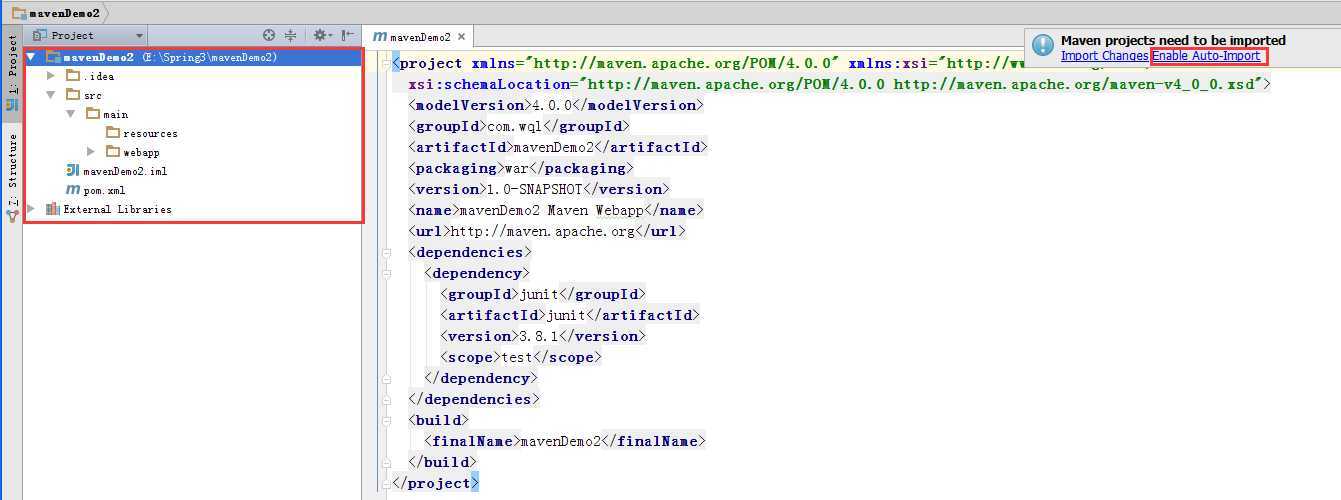Expand the webapp folder arrow
This screenshot has height=500, width=1341.
(x=91, y=152)
